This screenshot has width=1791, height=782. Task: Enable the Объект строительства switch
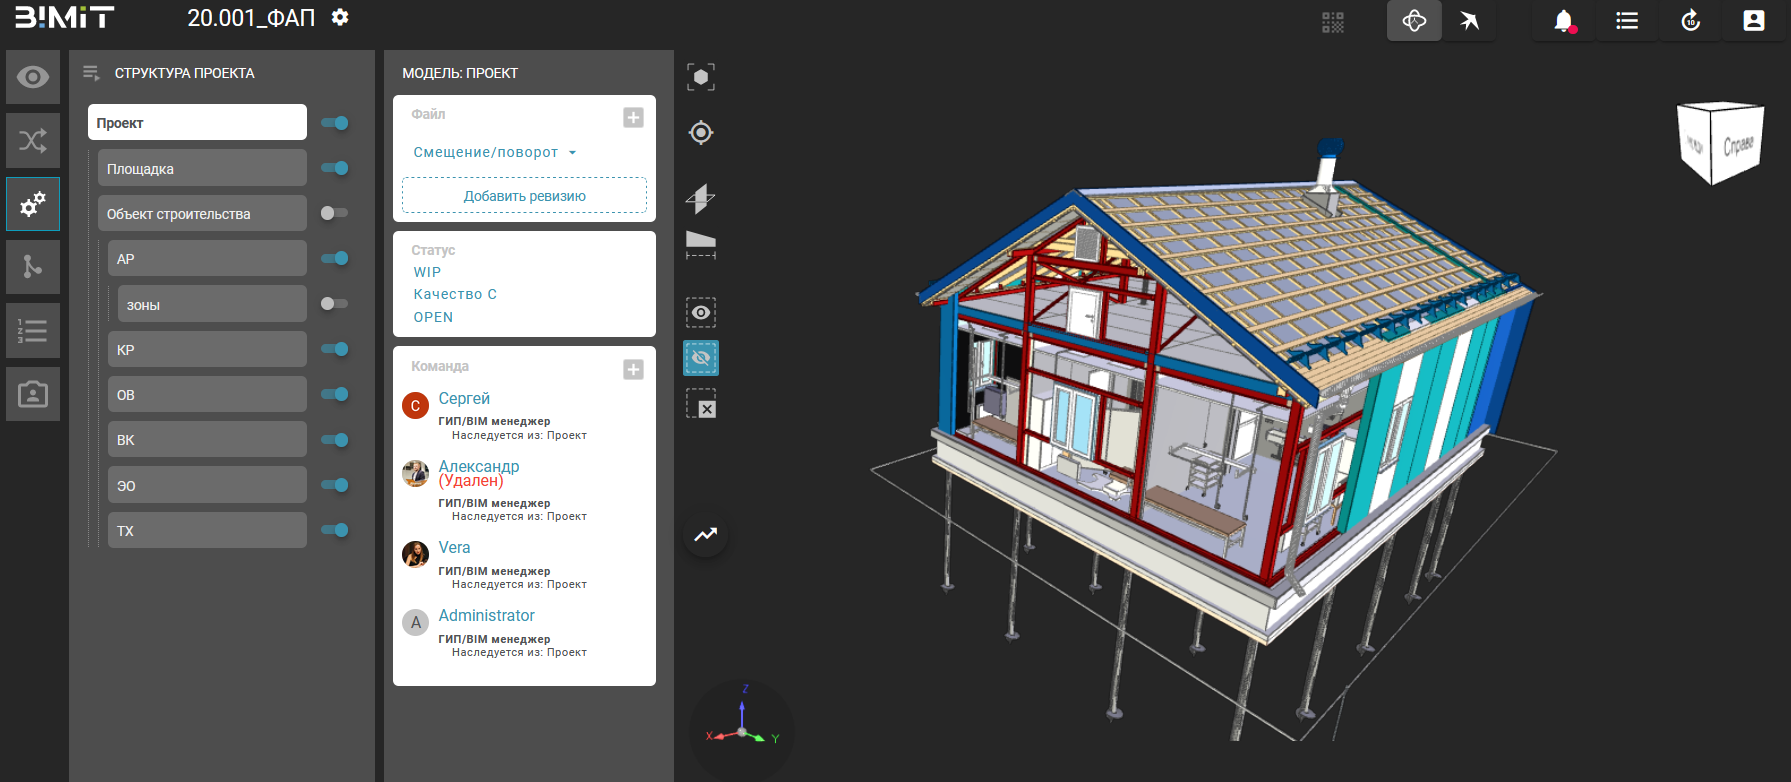click(334, 213)
